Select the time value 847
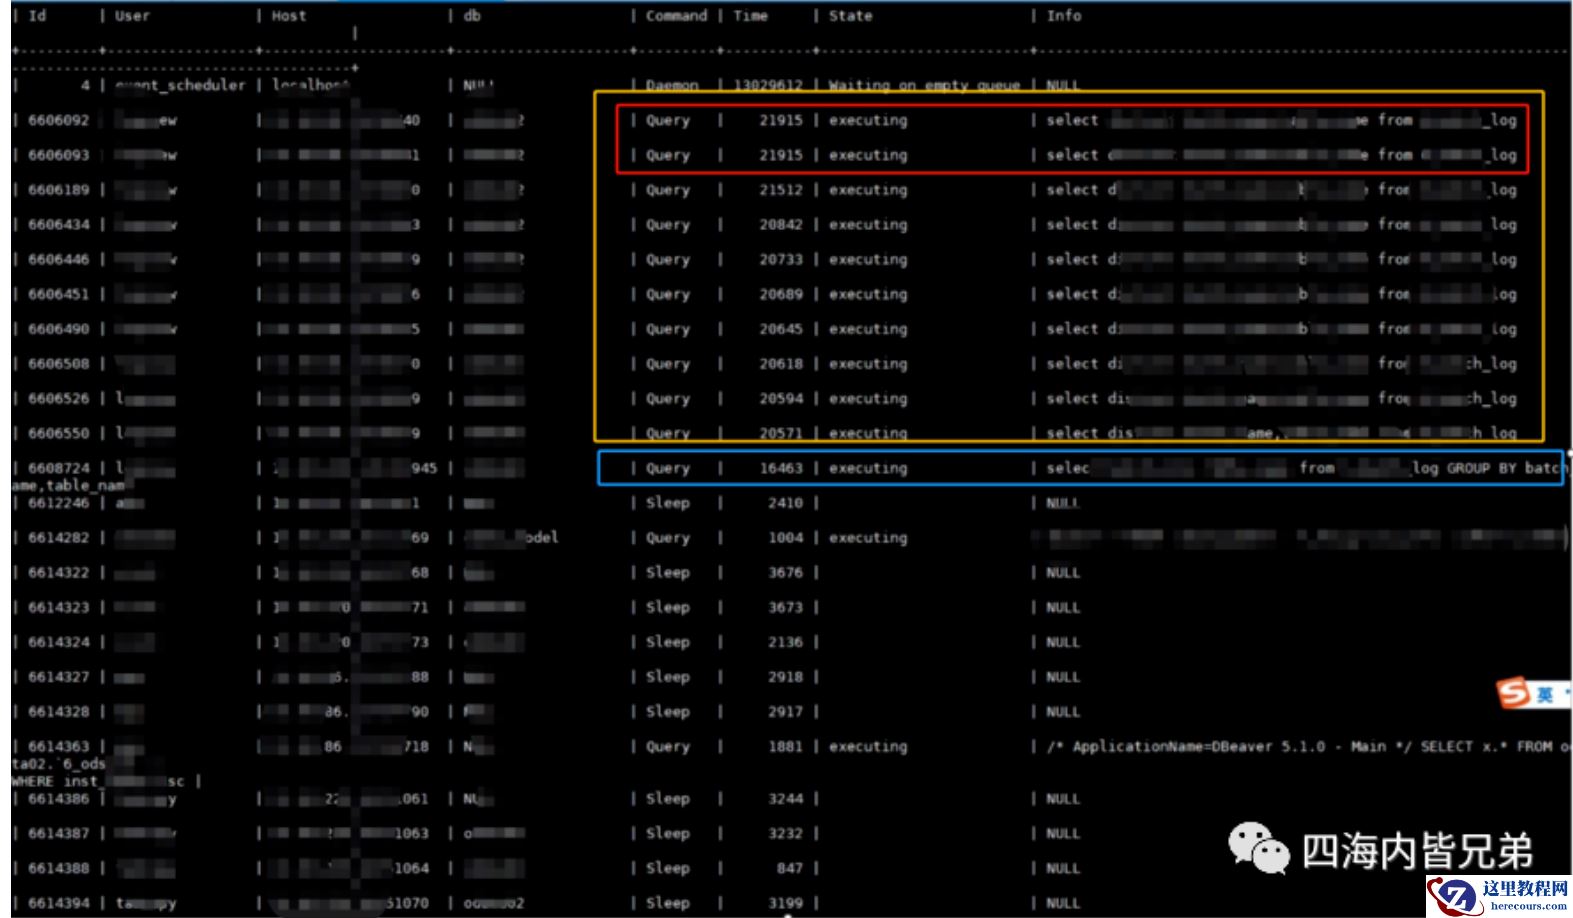The image size is (1573, 918). (x=790, y=868)
